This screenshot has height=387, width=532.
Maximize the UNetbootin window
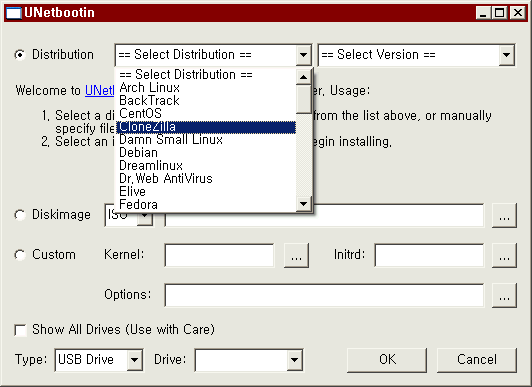pos(499,13)
